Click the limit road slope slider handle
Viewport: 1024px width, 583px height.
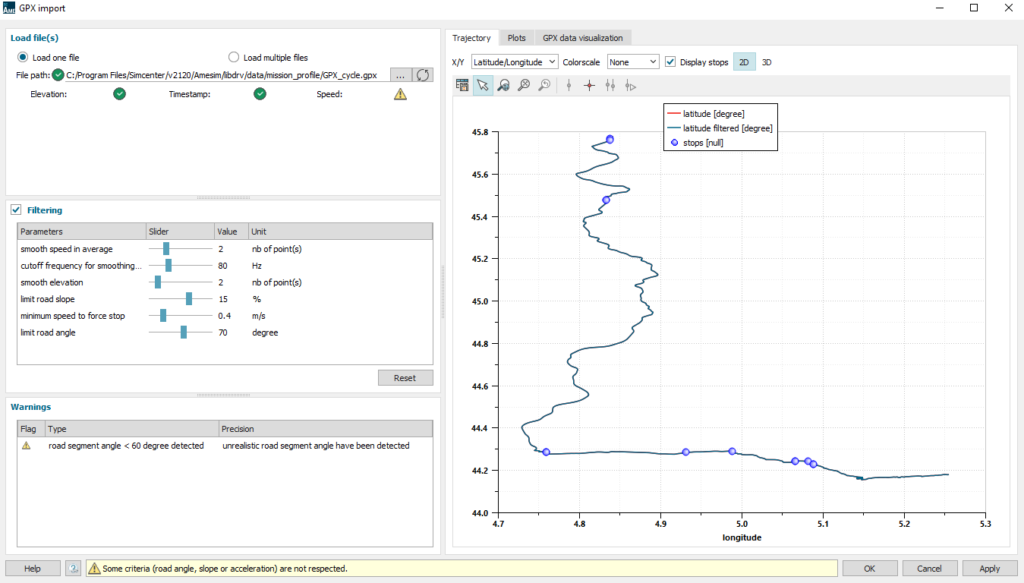point(188,299)
